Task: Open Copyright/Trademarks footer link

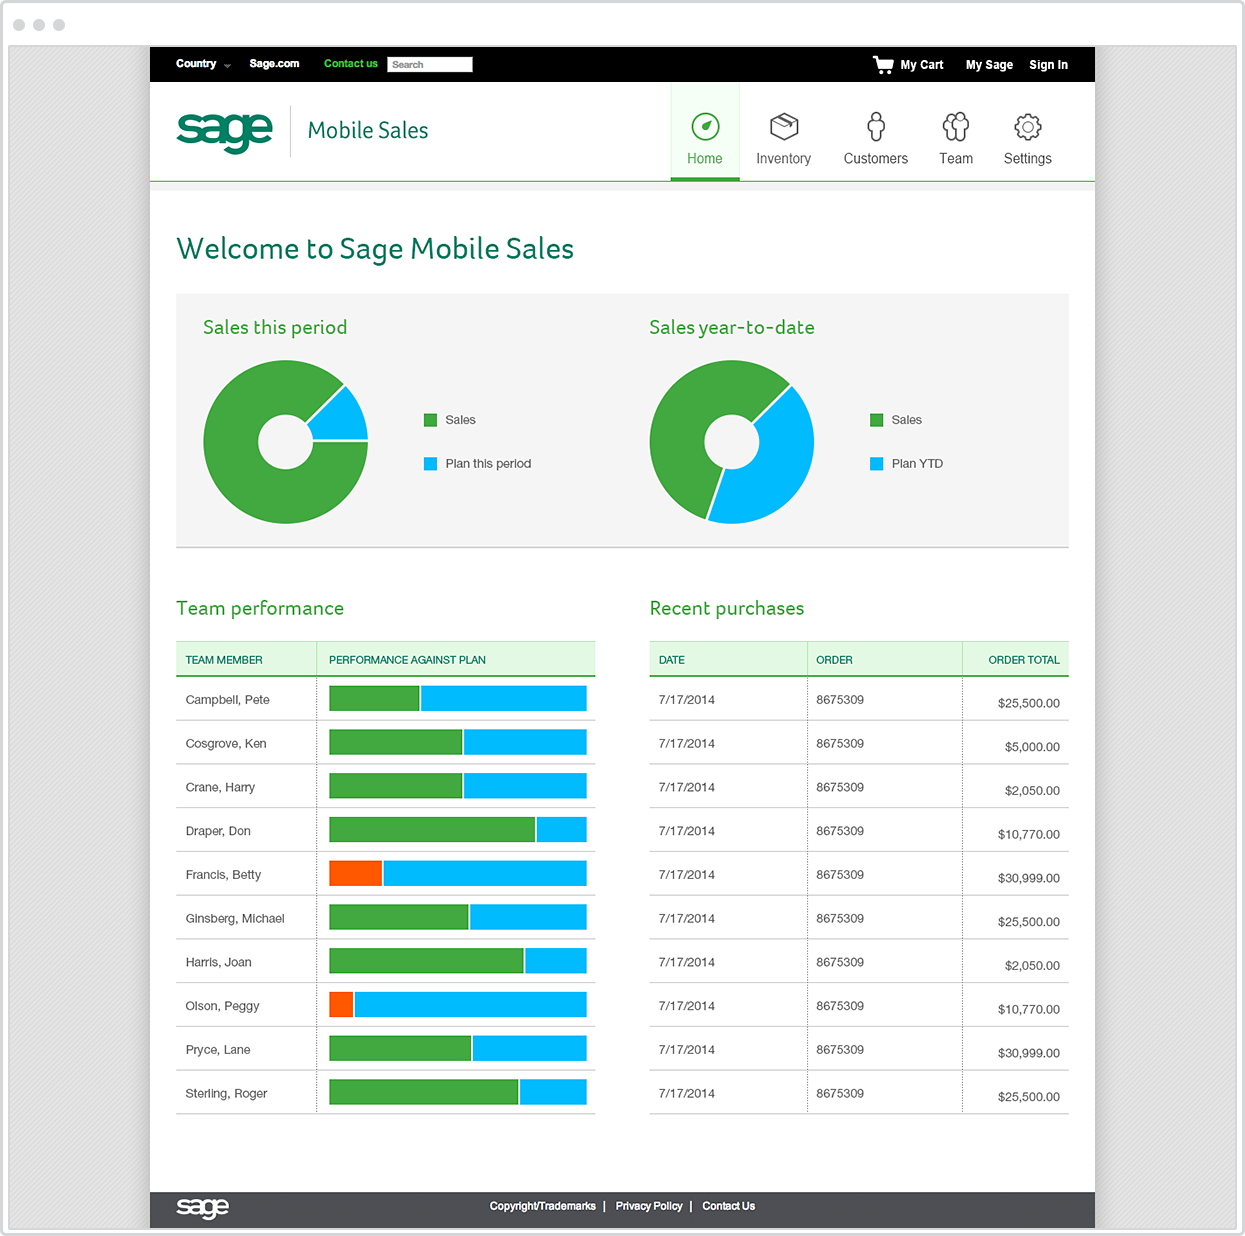Action: [x=543, y=1206]
